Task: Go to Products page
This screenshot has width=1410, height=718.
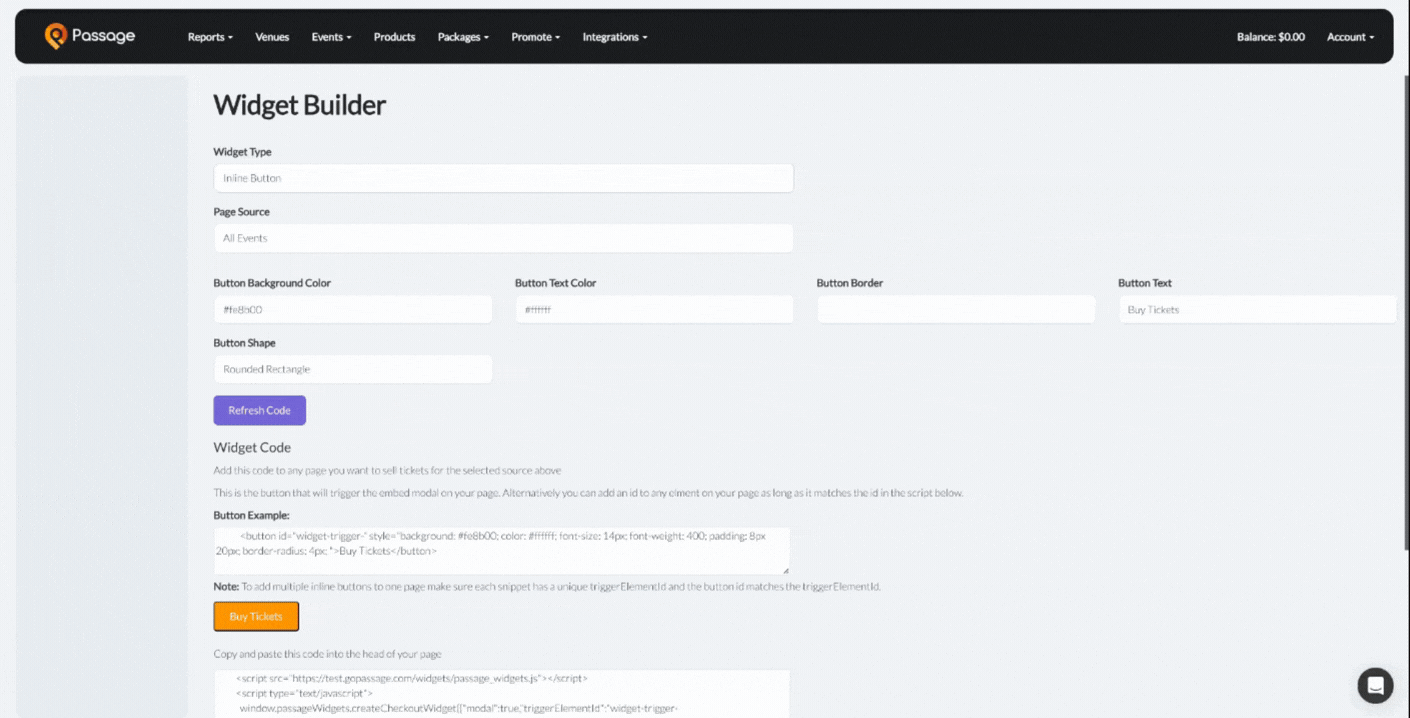Action: pyautogui.click(x=394, y=37)
